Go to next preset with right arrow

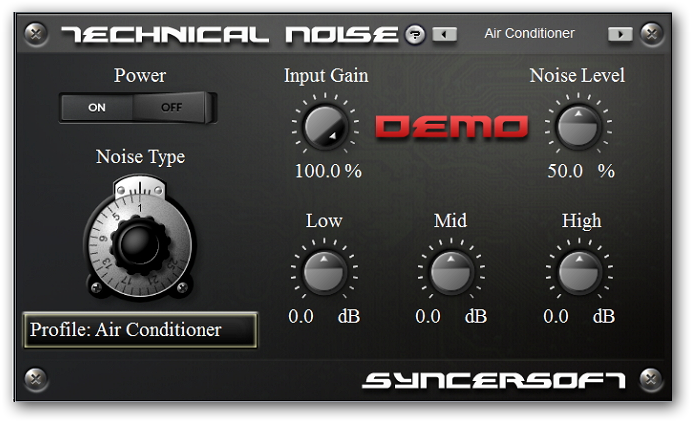(620, 34)
